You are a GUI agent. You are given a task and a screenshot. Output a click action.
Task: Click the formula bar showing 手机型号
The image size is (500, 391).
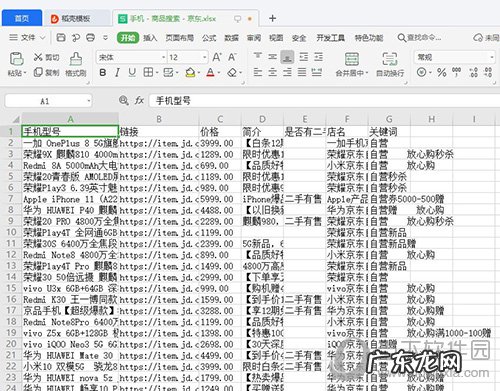click(324, 100)
